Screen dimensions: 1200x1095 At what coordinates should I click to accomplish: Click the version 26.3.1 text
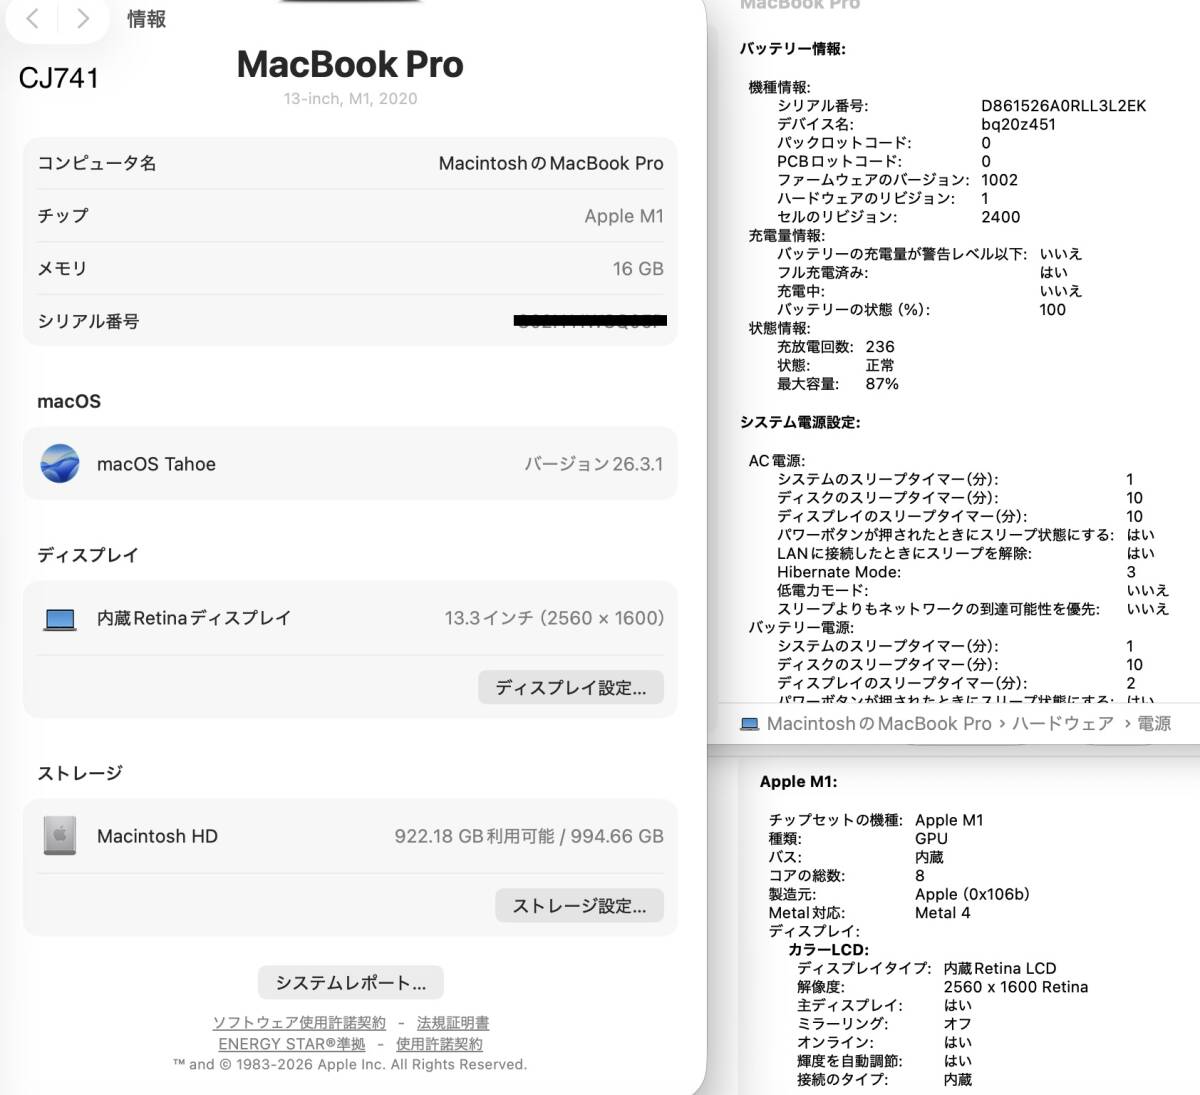point(594,464)
